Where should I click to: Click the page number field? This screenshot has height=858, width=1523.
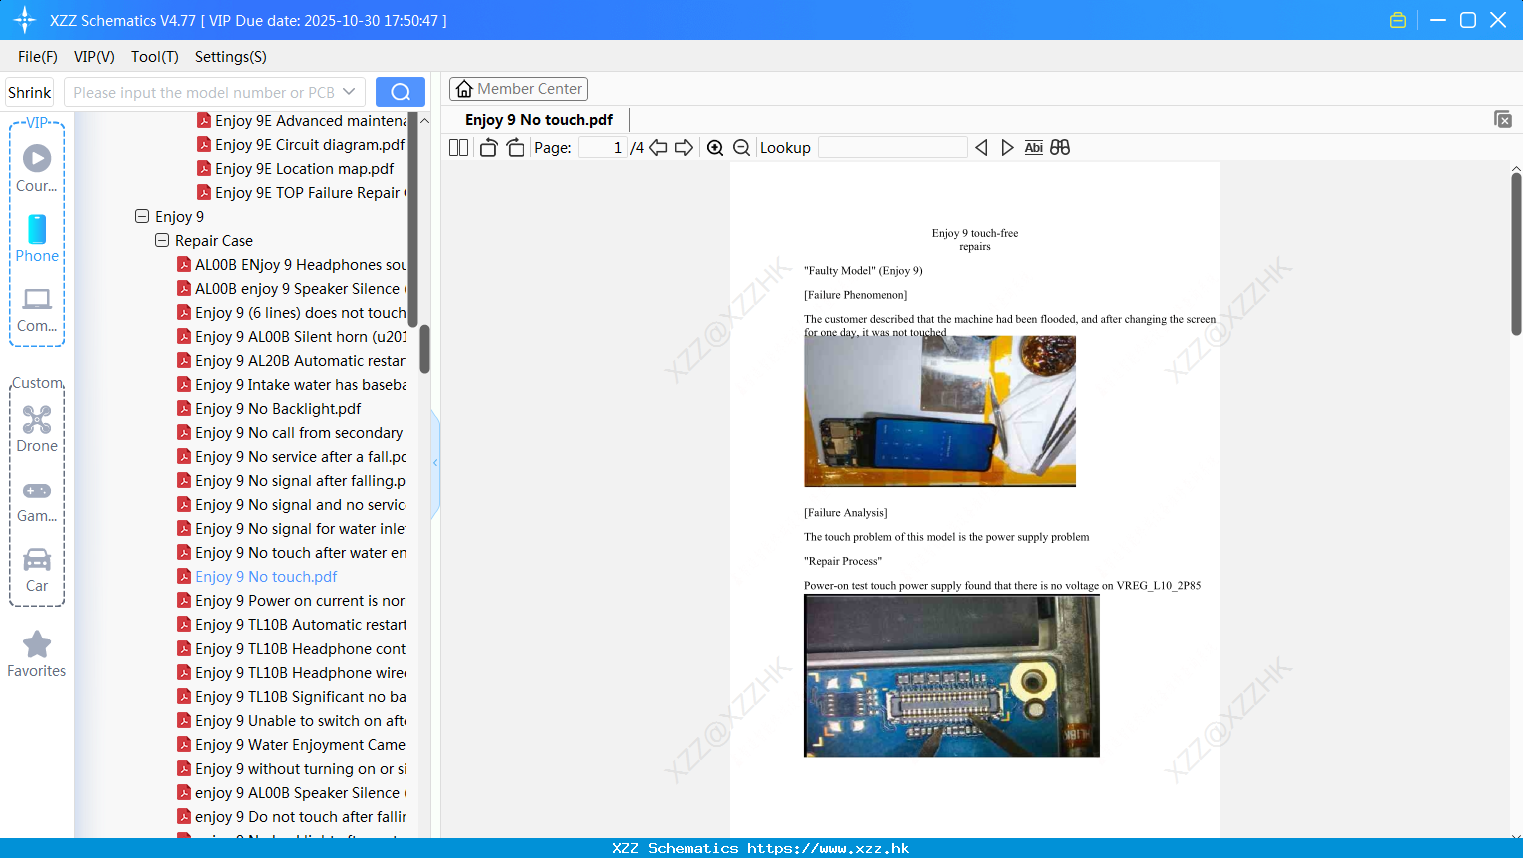point(602,147)
